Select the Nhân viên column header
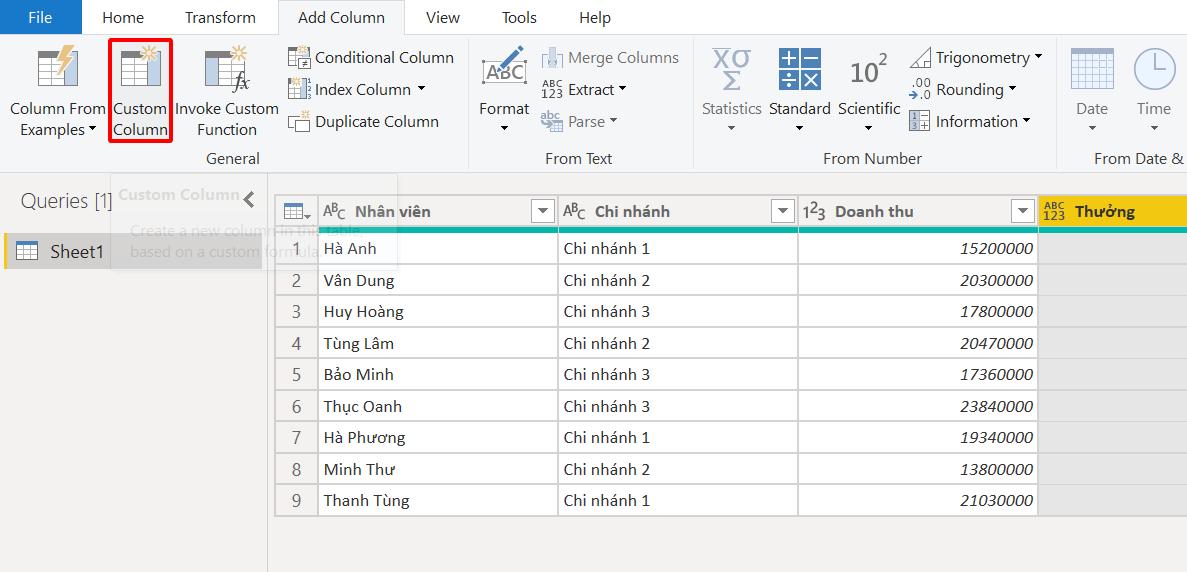The width and height of the screenshot is (1187, 572). pyautogui.click(x=438, y=212)
